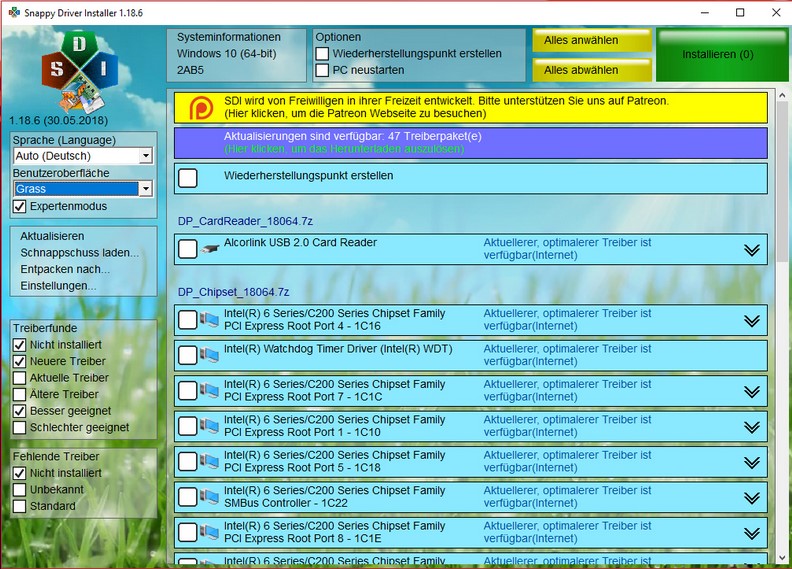Expand Alcorlink USB 2.0 Card Reader details
The width and height of the screenshot is (792, 569).
[x=752, y=250]
